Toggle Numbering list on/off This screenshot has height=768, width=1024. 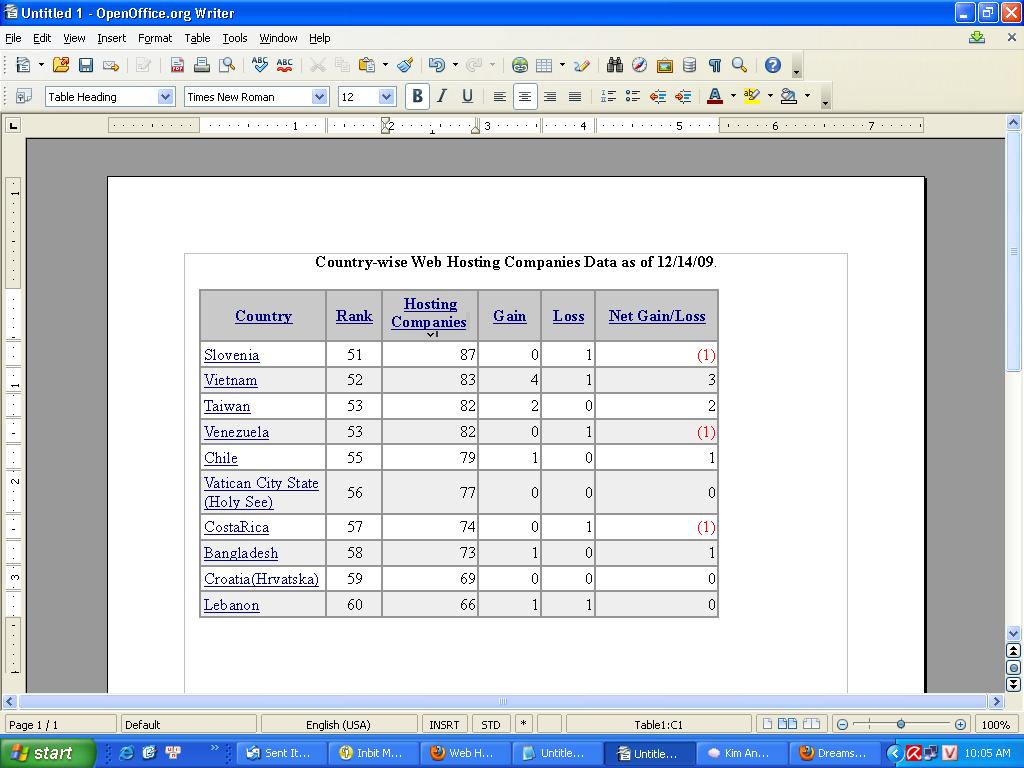pos(608,97)
